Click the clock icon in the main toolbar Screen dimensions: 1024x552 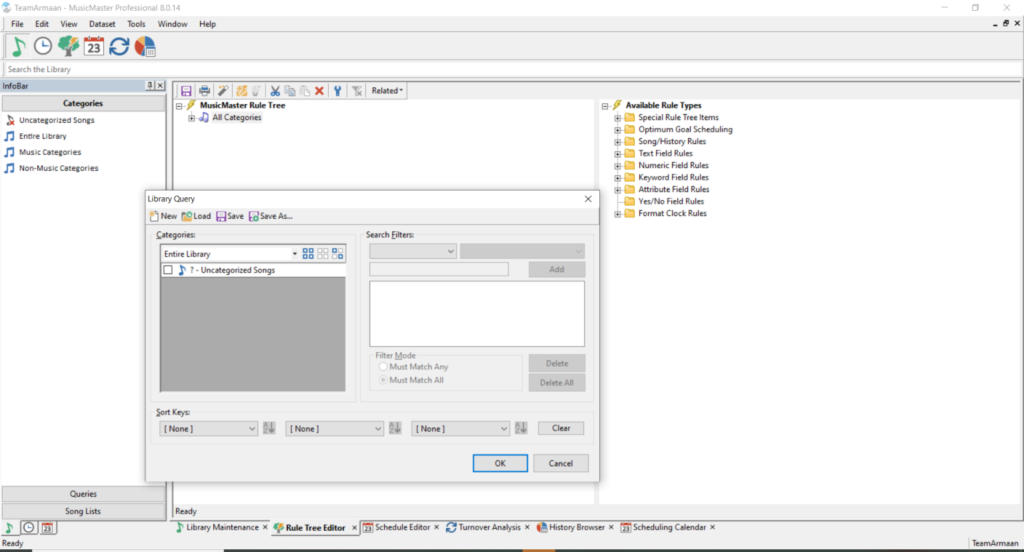pyautogui.click(x=43, y=46)
